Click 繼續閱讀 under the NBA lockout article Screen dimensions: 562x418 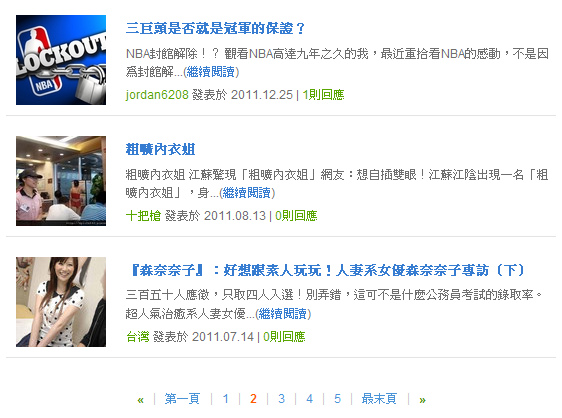click(x=211, y=72)
